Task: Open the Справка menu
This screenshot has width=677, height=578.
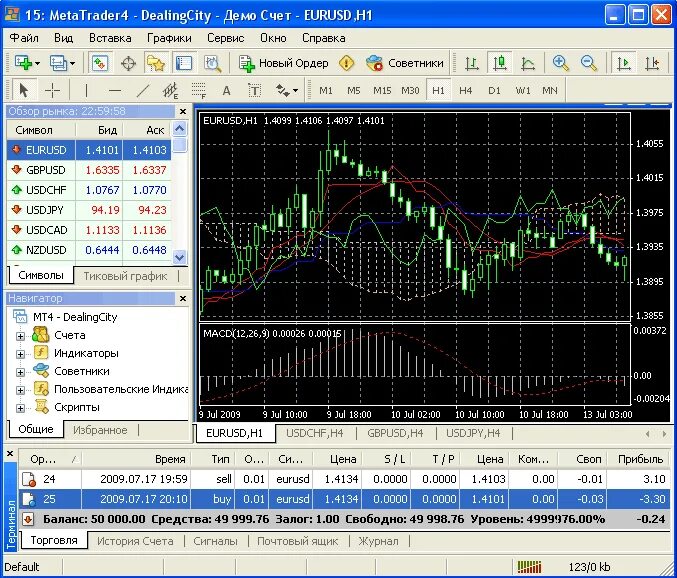Action: click(323, 38)
